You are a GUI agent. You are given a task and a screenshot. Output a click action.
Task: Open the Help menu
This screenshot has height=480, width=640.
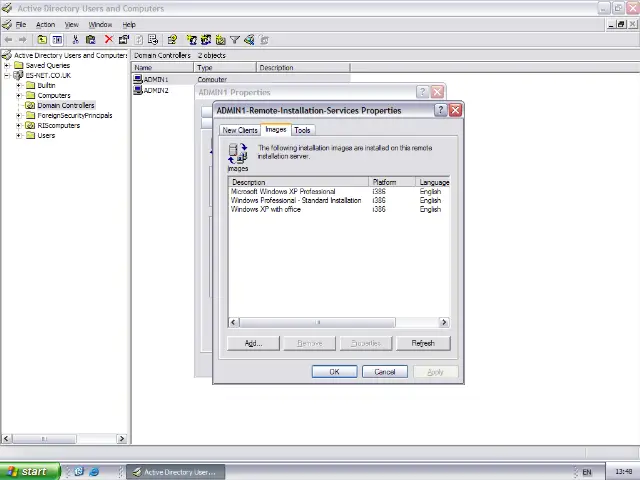point(129,24)
